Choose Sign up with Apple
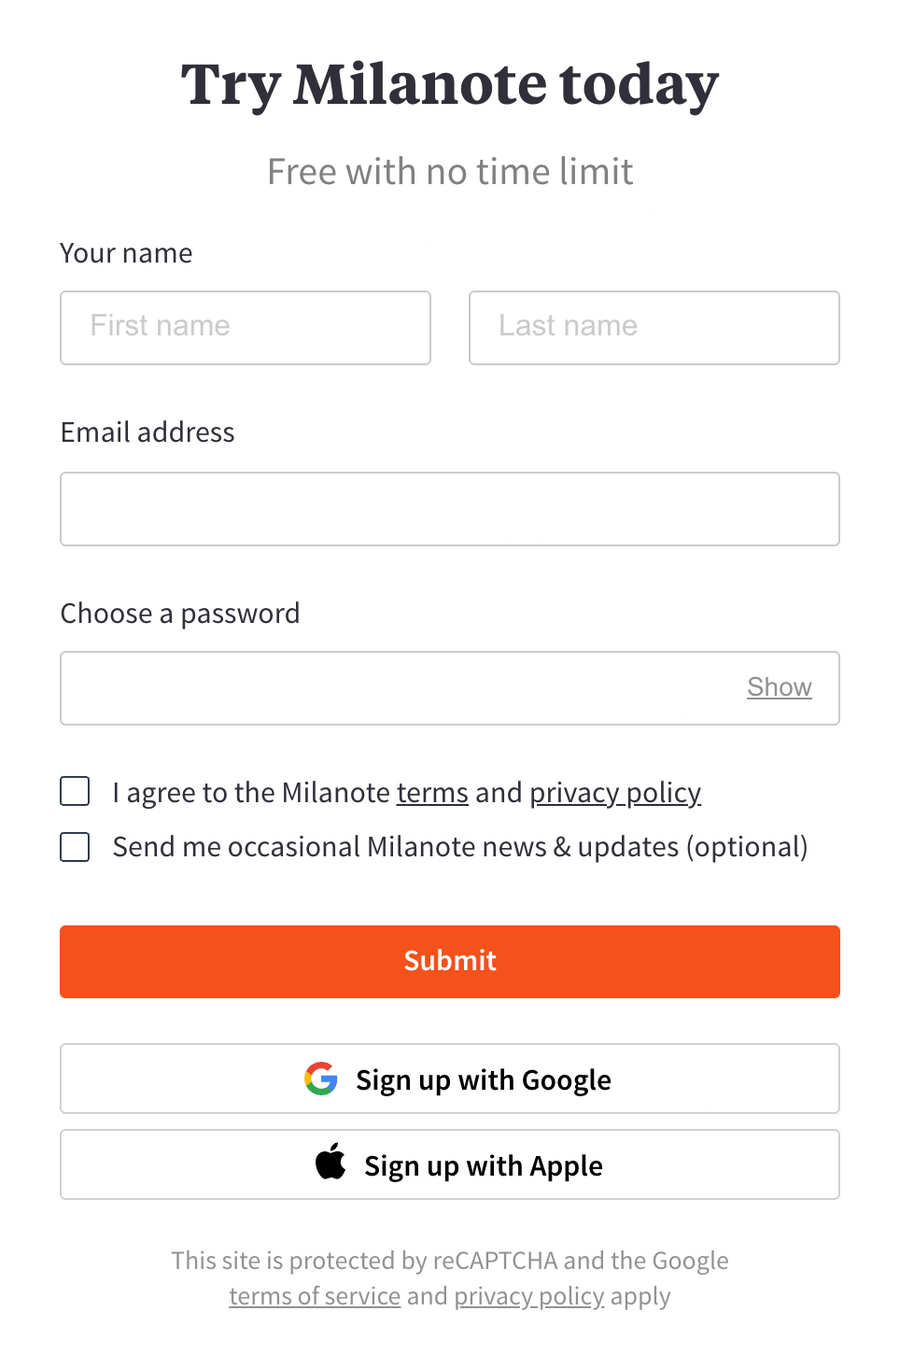 click(450, 1164)
